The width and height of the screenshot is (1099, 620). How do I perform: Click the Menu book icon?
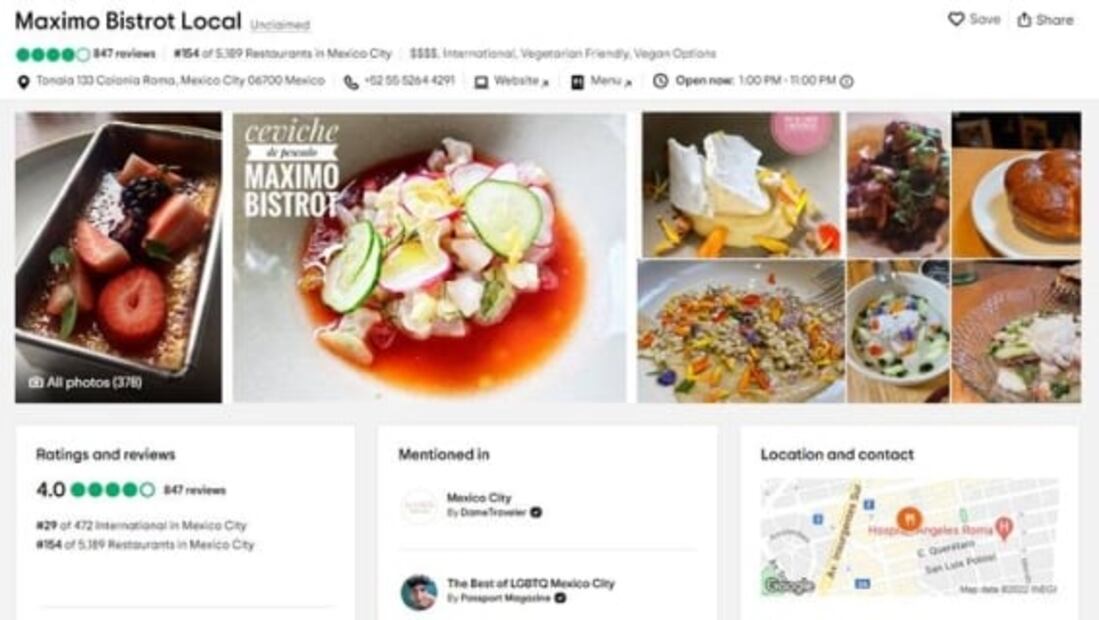(577, 82)
